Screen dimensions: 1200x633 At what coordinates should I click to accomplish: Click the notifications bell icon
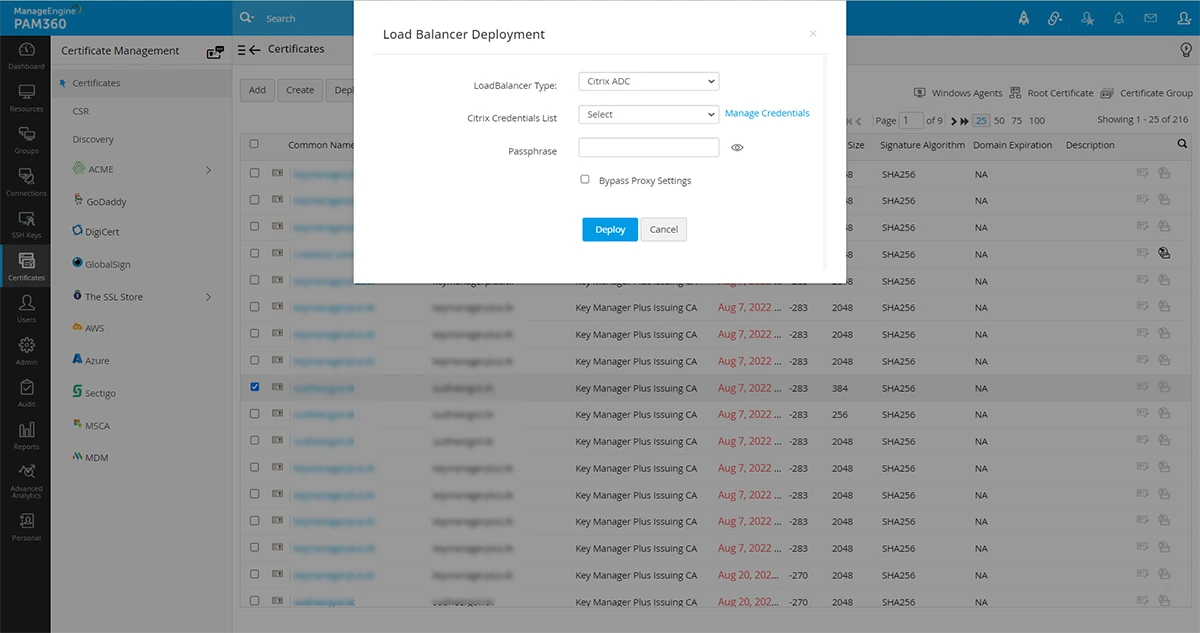click(x=1119, y=18)
